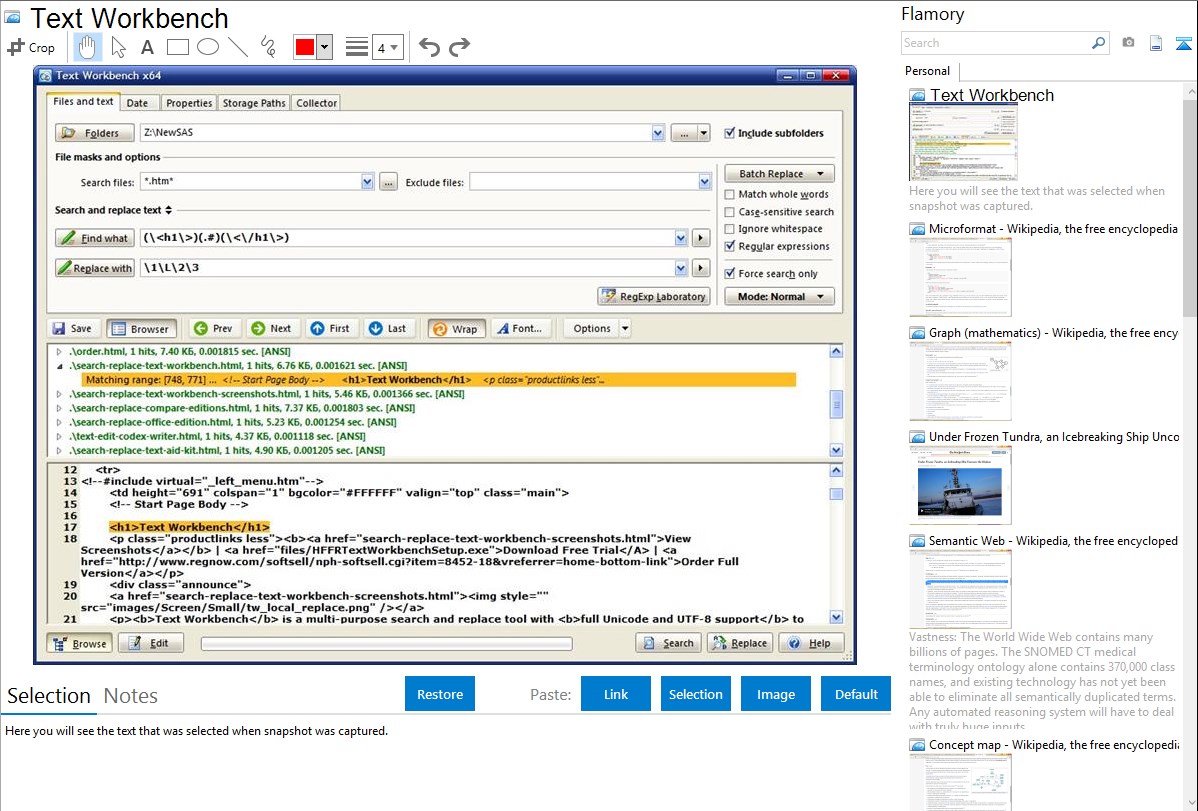Click the Search button

669,644
